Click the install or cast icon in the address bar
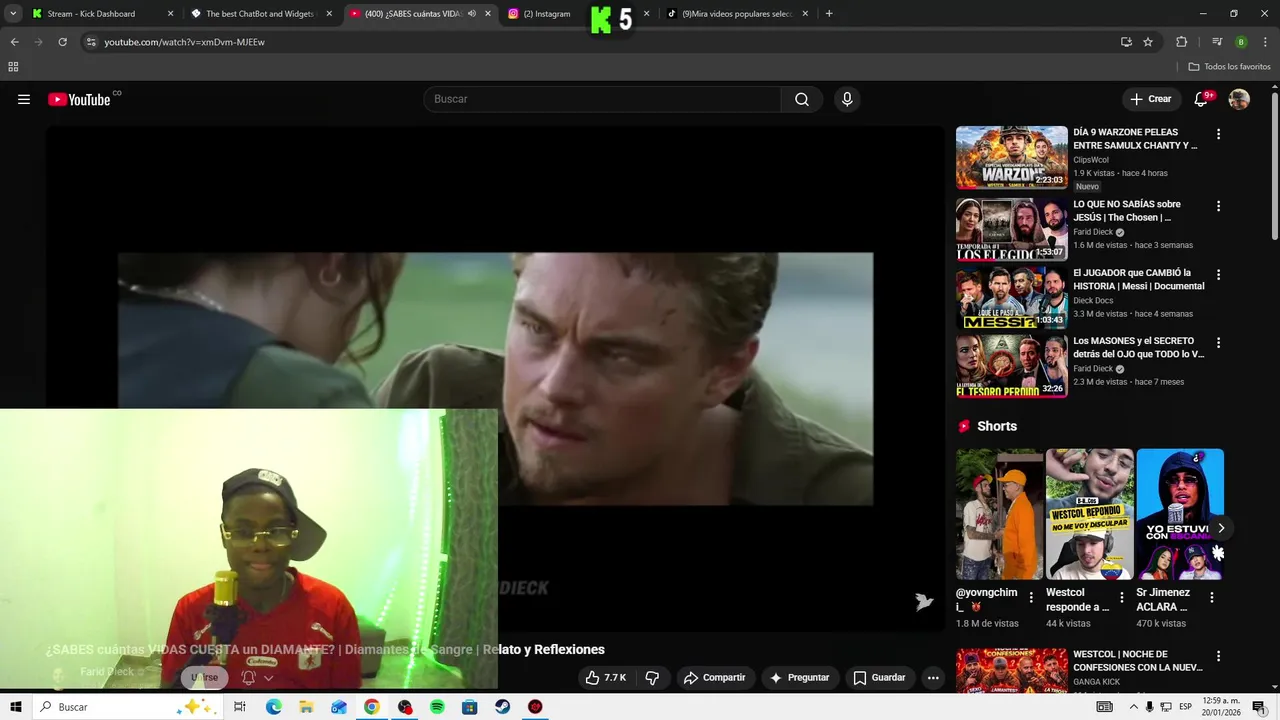This screenshot has width=1280, height=720. [x=1126, y=42]
